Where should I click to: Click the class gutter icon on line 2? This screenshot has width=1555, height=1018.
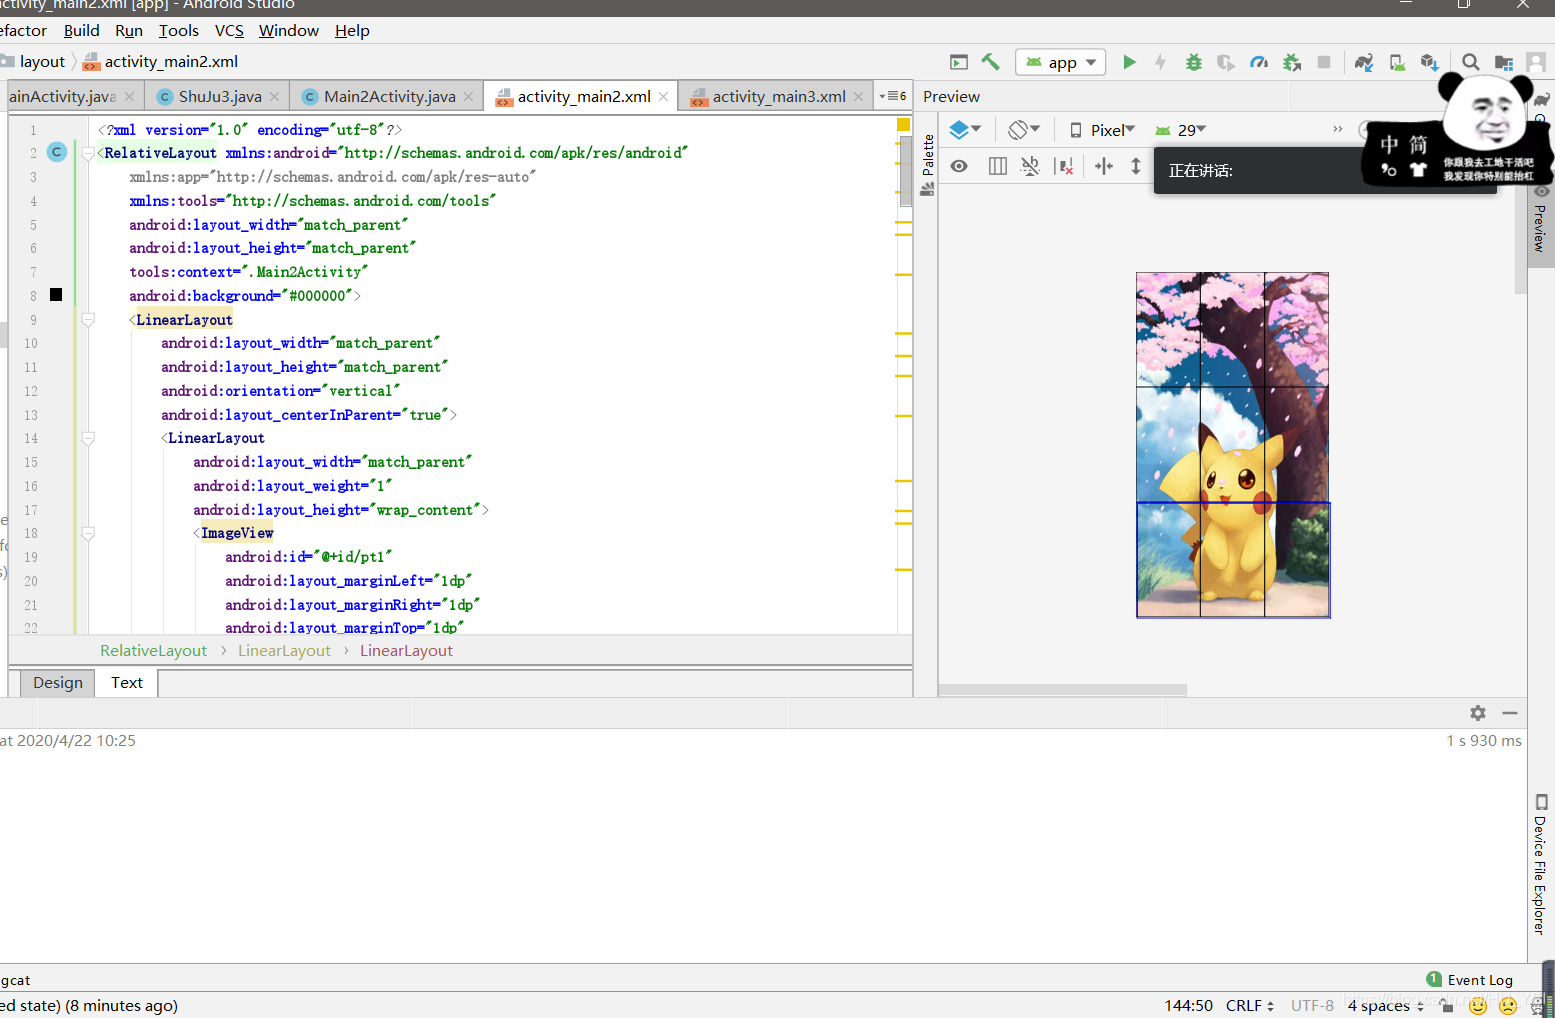tap(57, 152)
